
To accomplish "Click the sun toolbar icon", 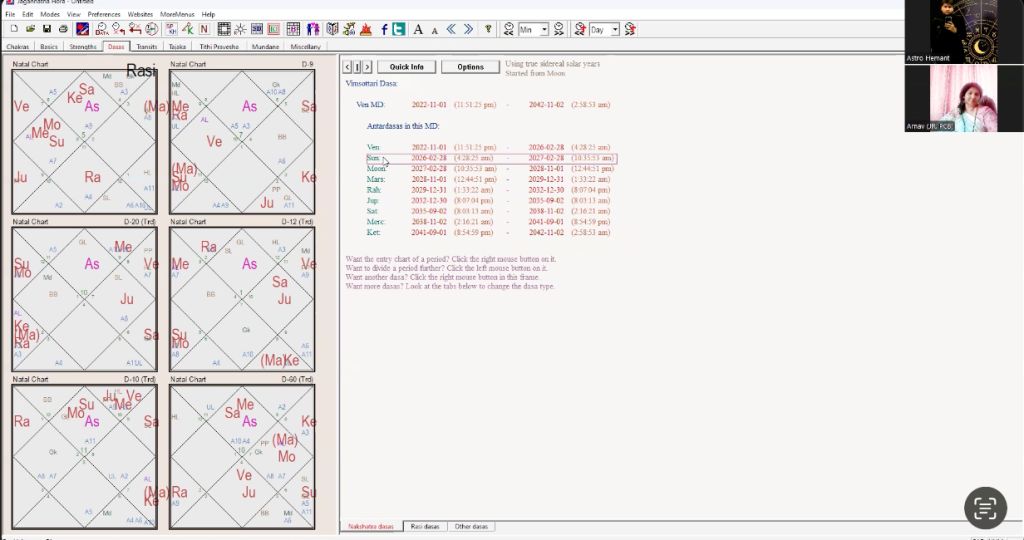I will [240, 29].
